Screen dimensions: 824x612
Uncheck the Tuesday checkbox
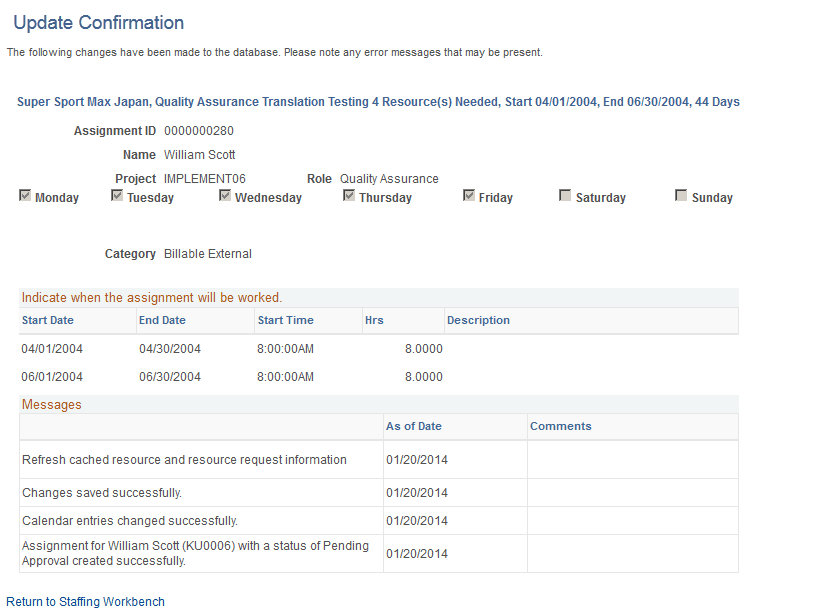click(x=117, y=195)
